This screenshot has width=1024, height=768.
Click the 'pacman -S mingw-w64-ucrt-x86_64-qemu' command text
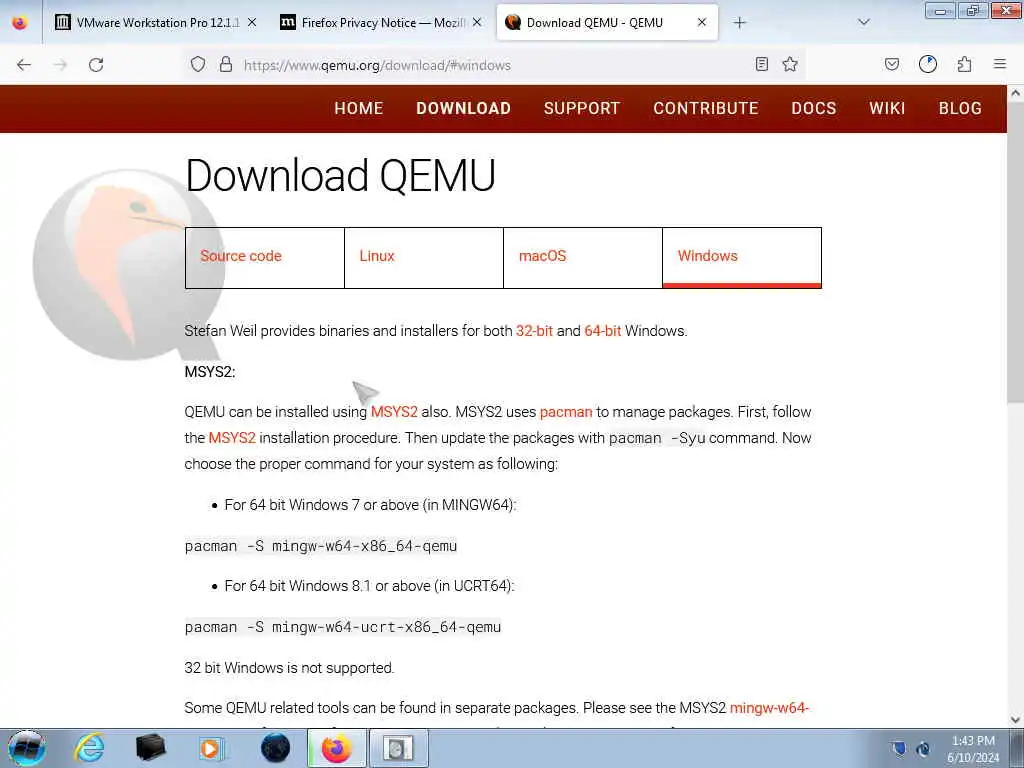[343, 627]
